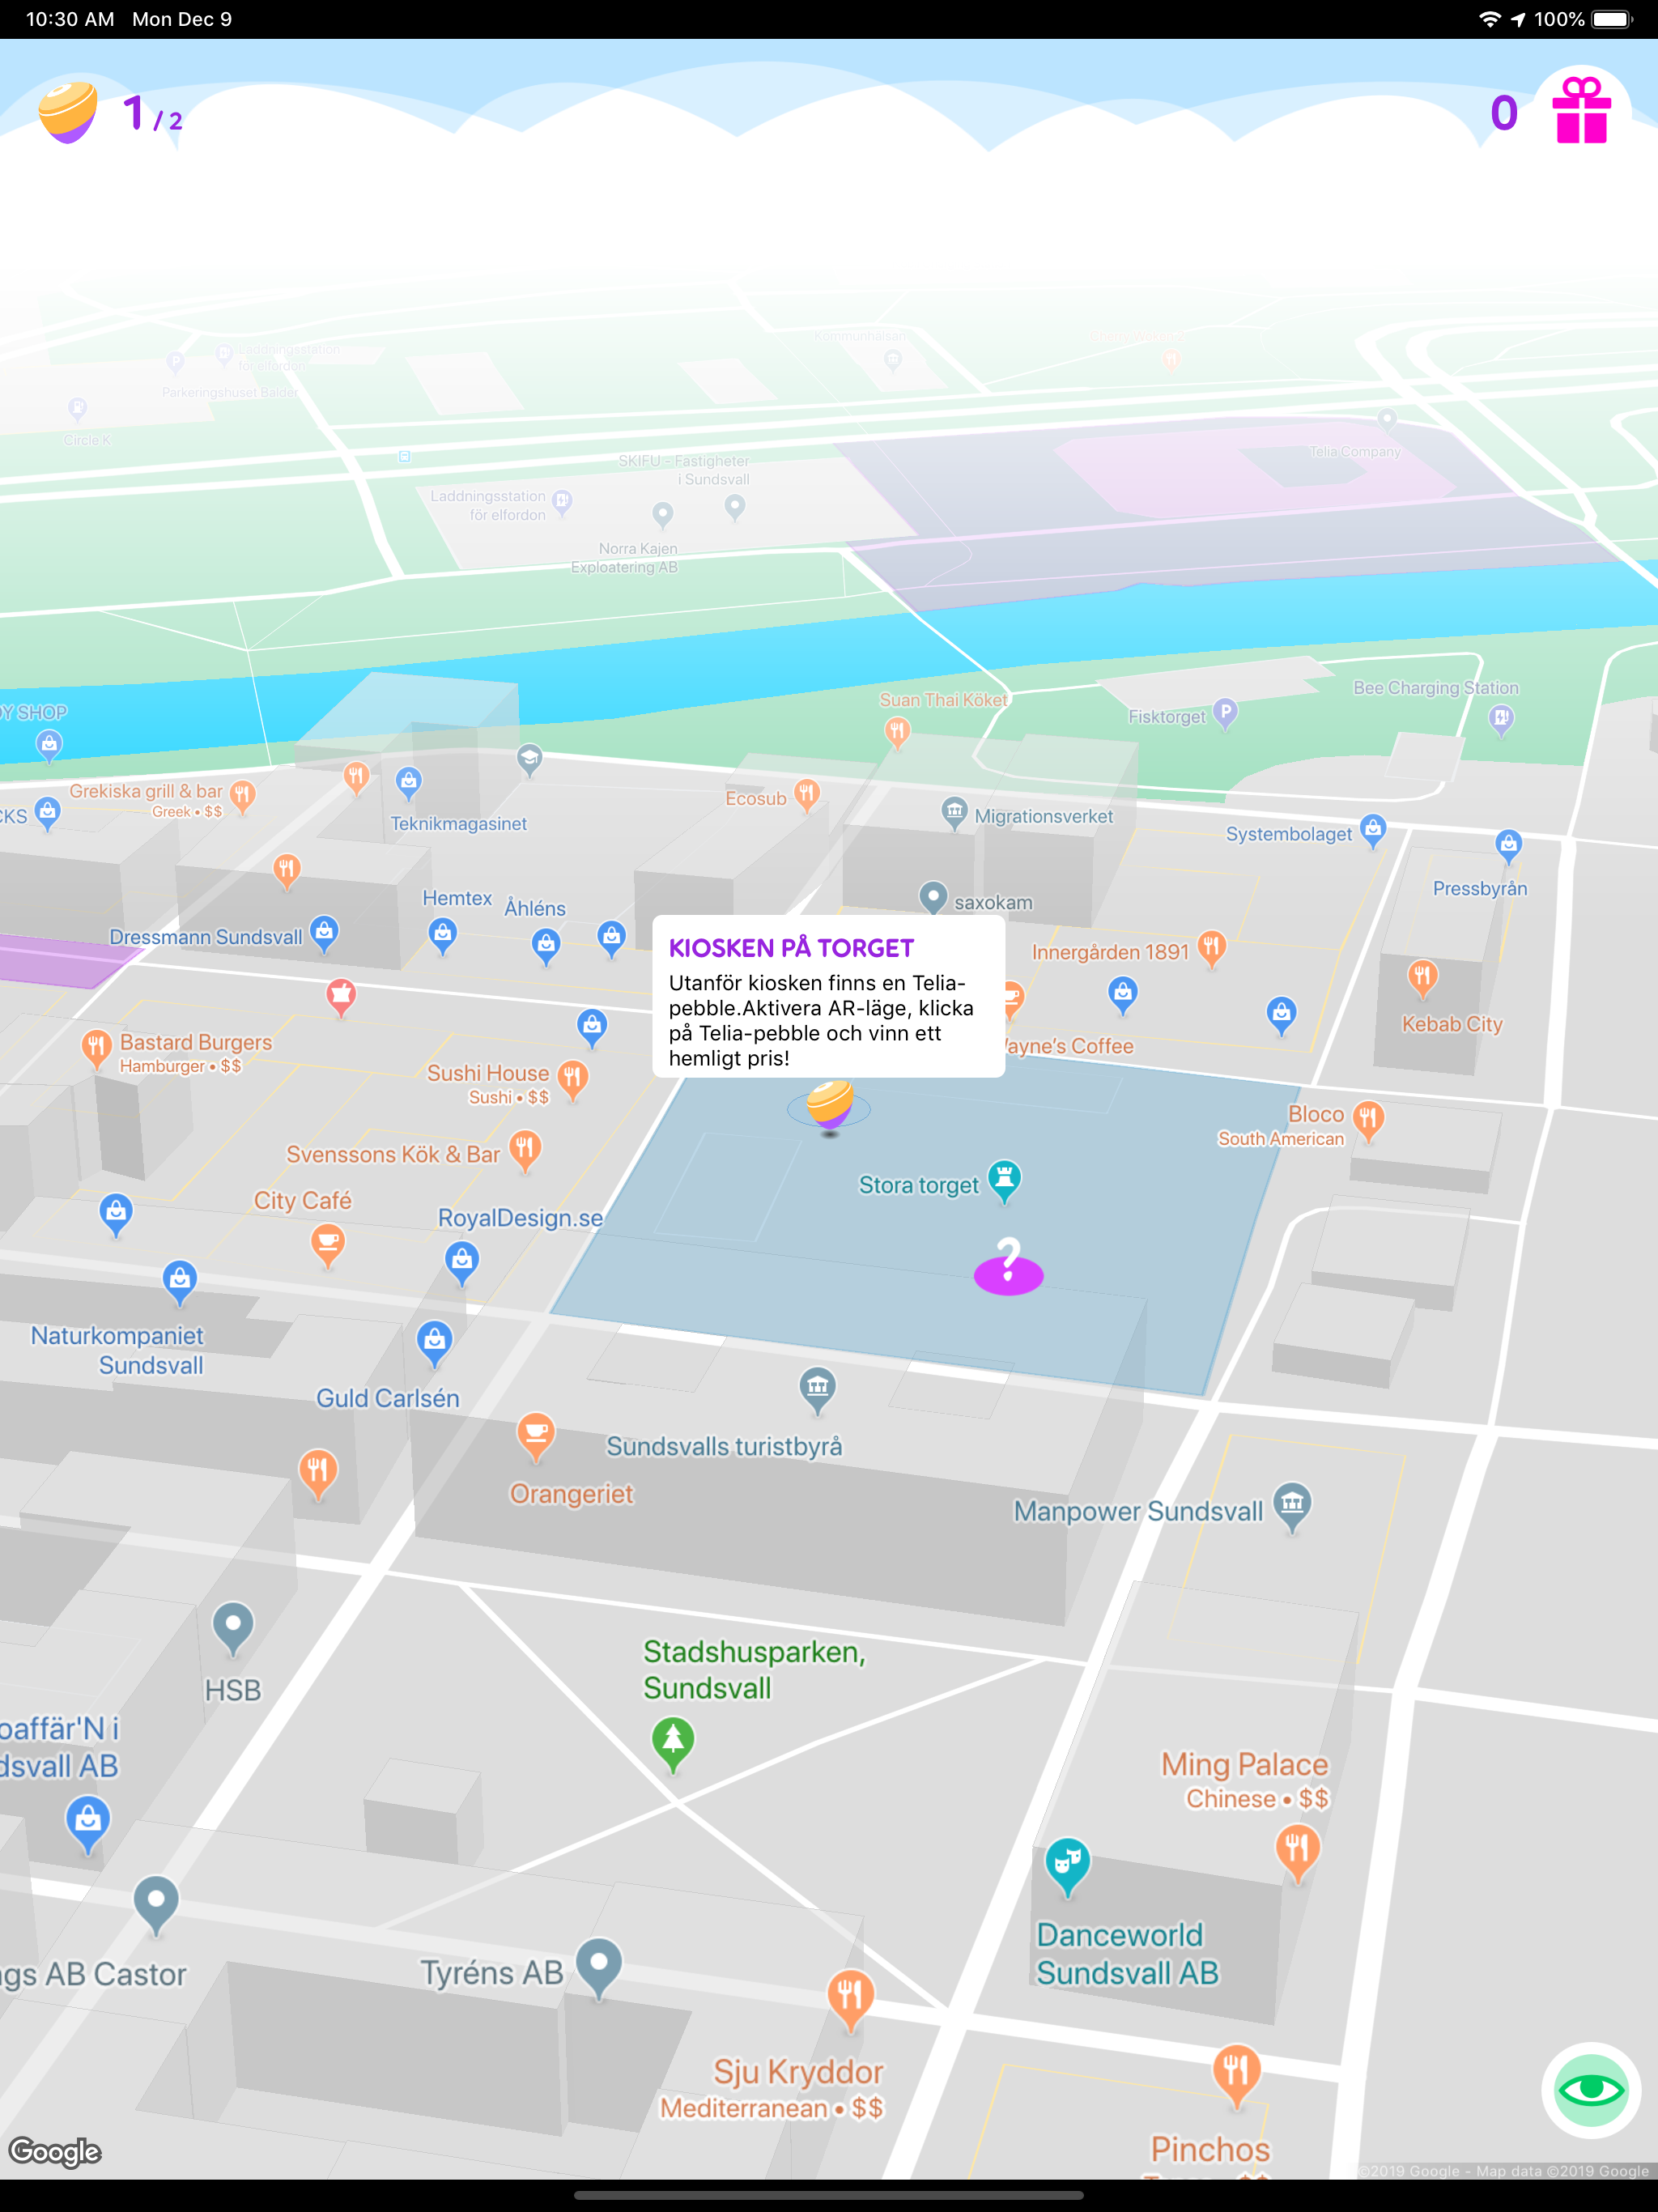Tap the Innergården 1891 restaurant pin
1658x2212 pixels.
(x=1211, y=949)
